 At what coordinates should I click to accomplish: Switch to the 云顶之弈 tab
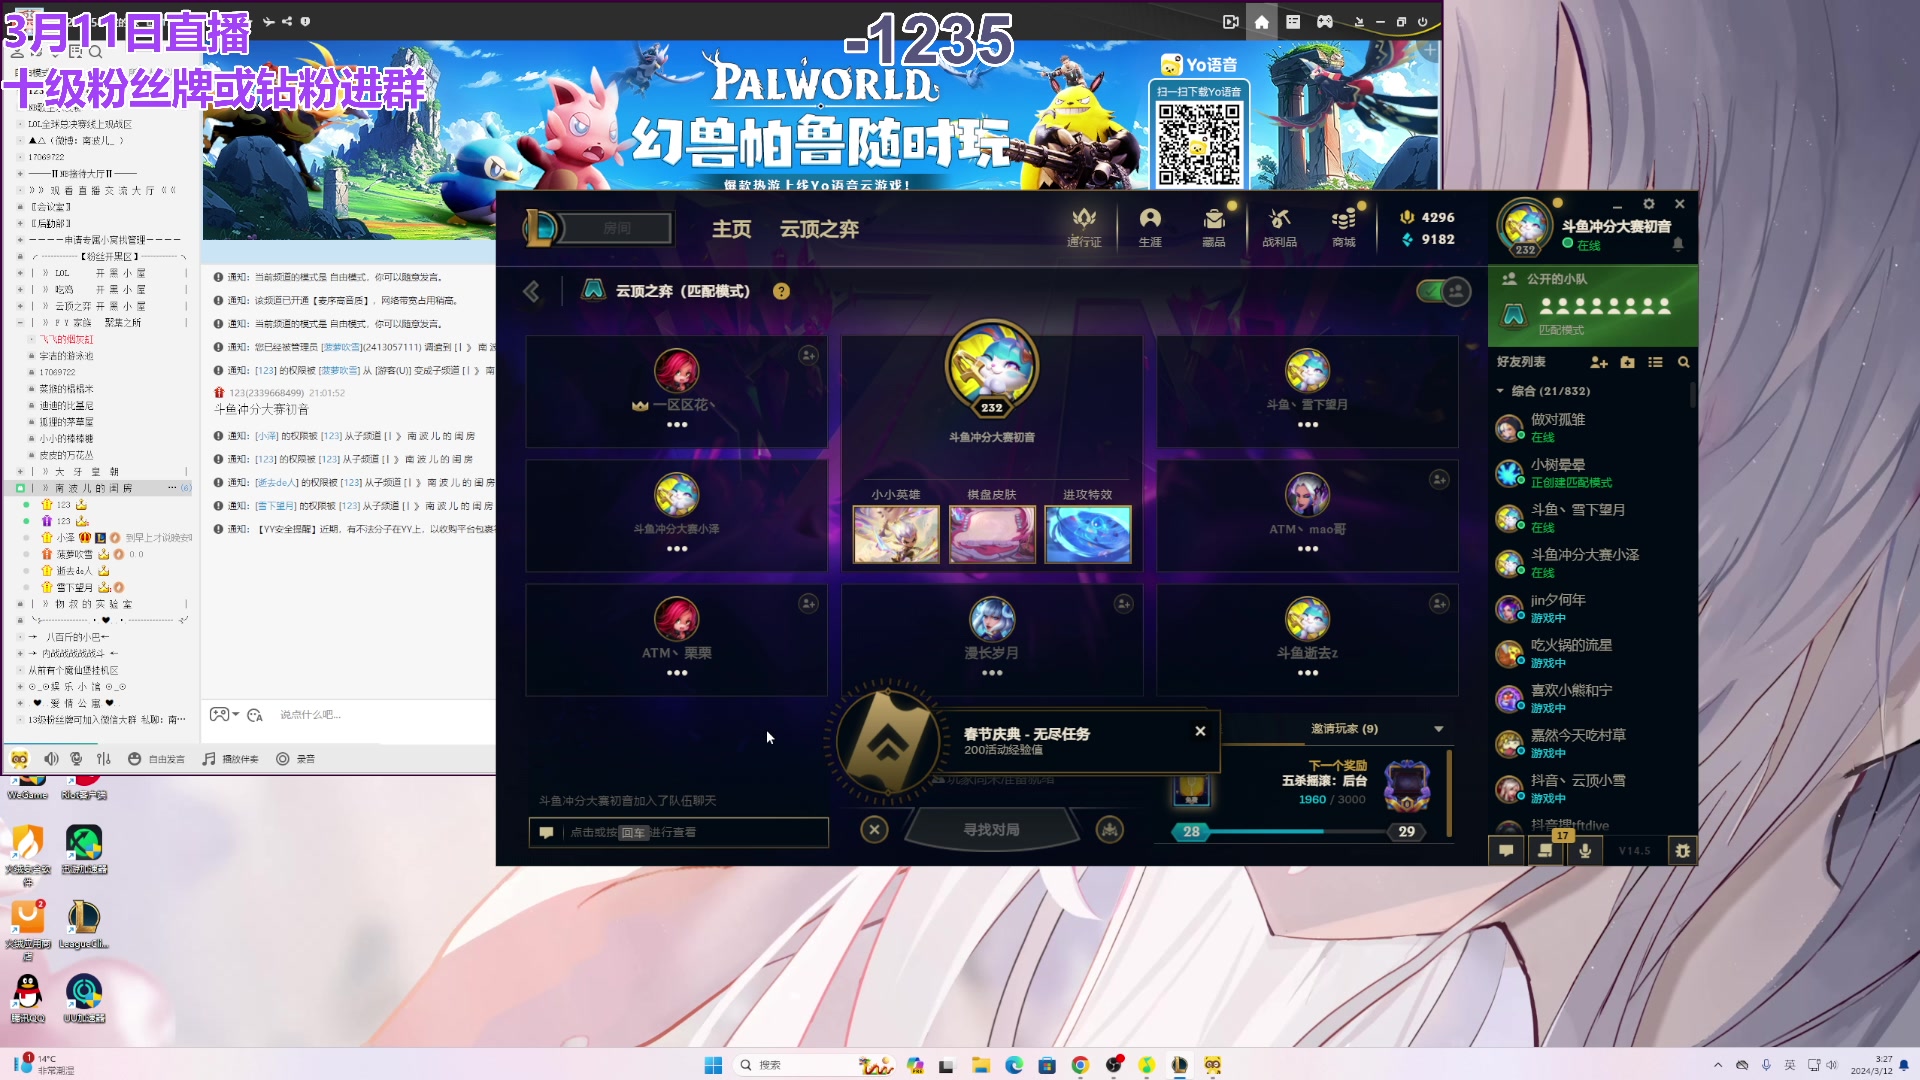click(819, 229)
